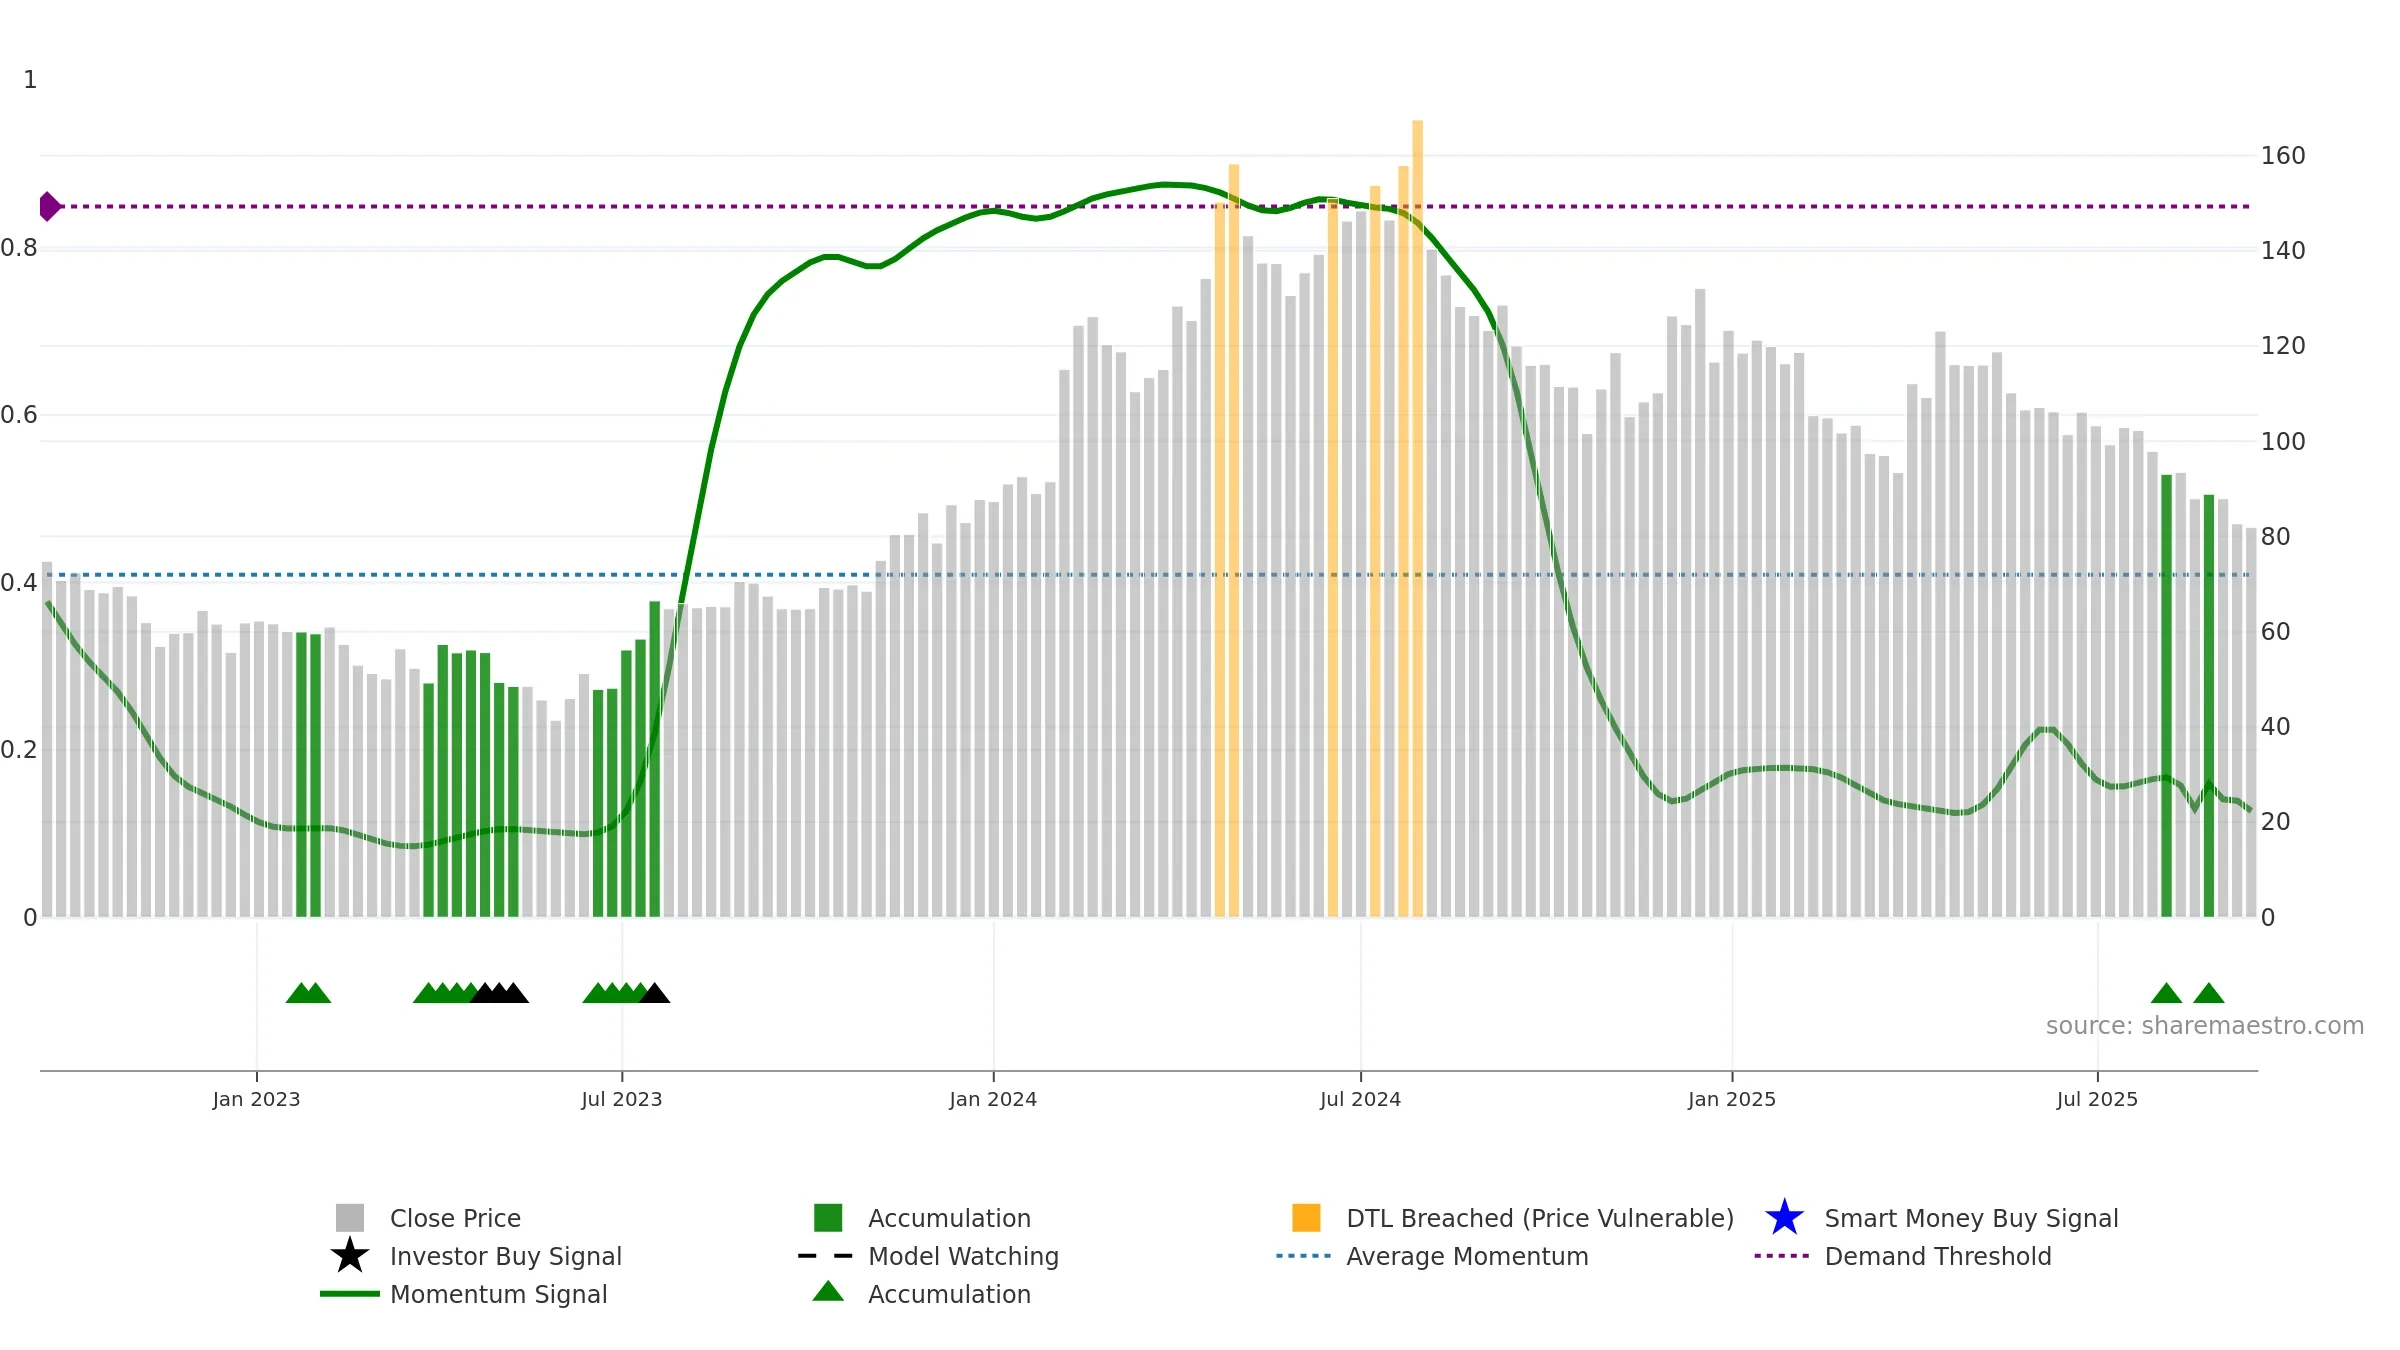Click the green Accumulation square legend icon

[x=828, y=1218]
